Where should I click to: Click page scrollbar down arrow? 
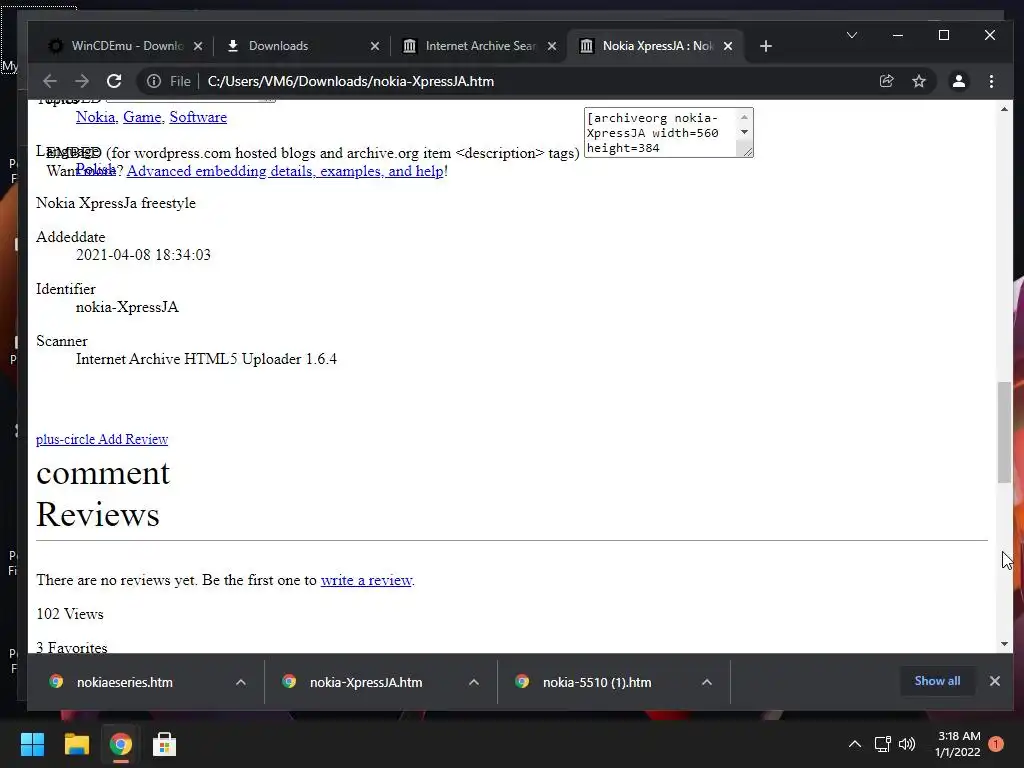(x=1004, y=644)
